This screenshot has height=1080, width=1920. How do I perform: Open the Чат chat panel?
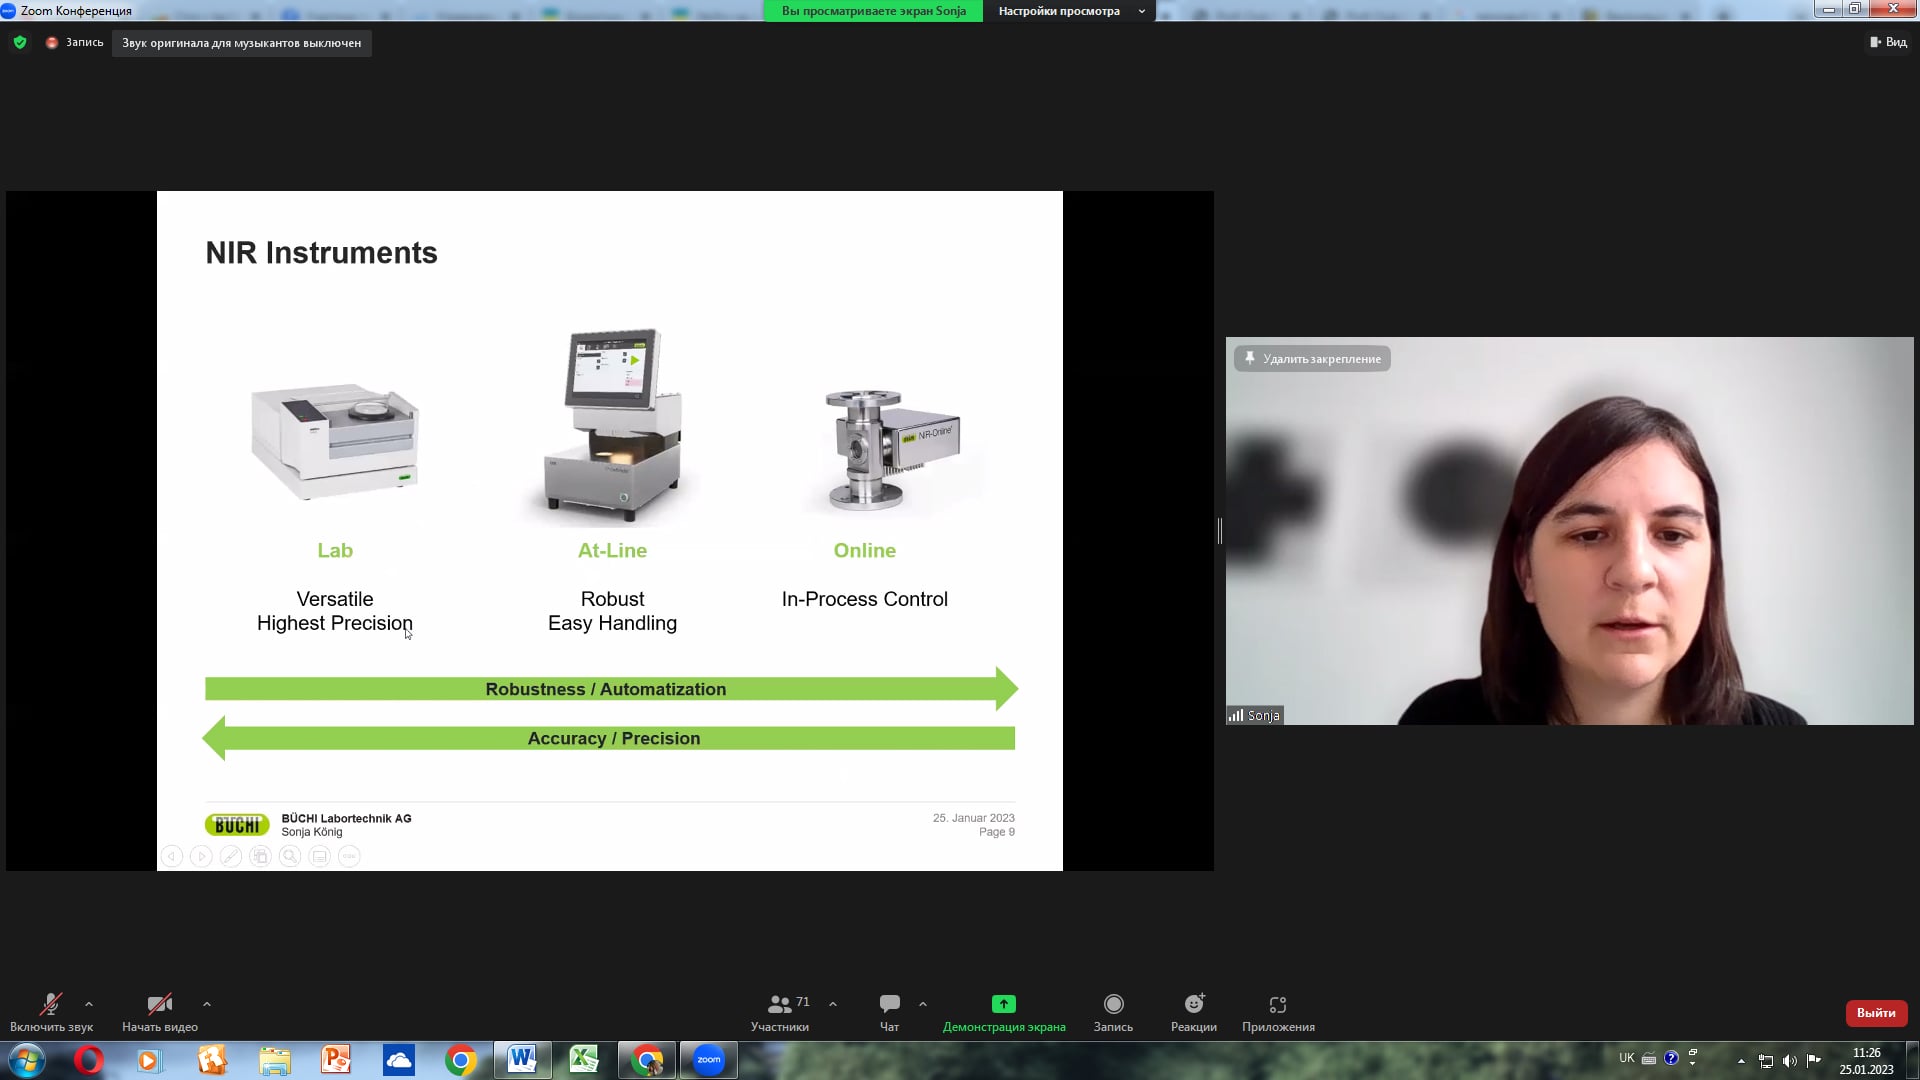point(889,1012)
